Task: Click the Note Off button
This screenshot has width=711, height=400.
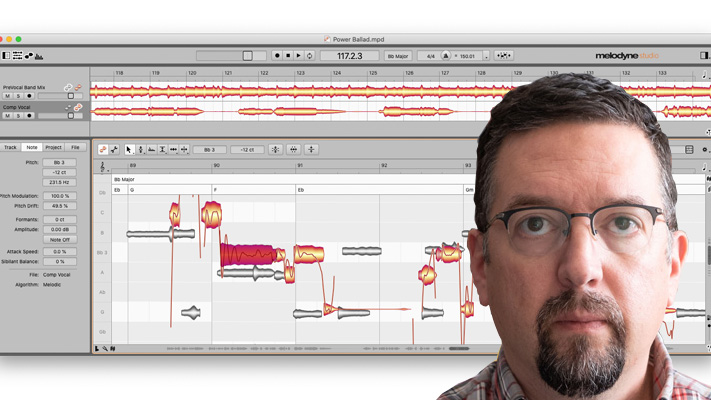Action: [x=60, y=240]
